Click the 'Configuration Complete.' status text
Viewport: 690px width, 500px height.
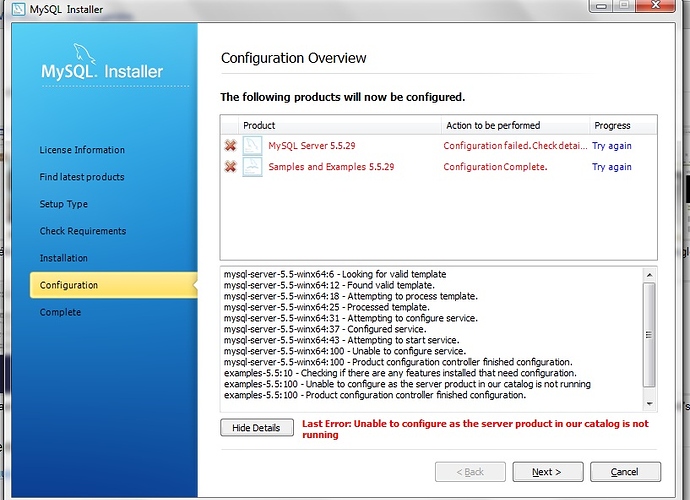tap(495, 167)
